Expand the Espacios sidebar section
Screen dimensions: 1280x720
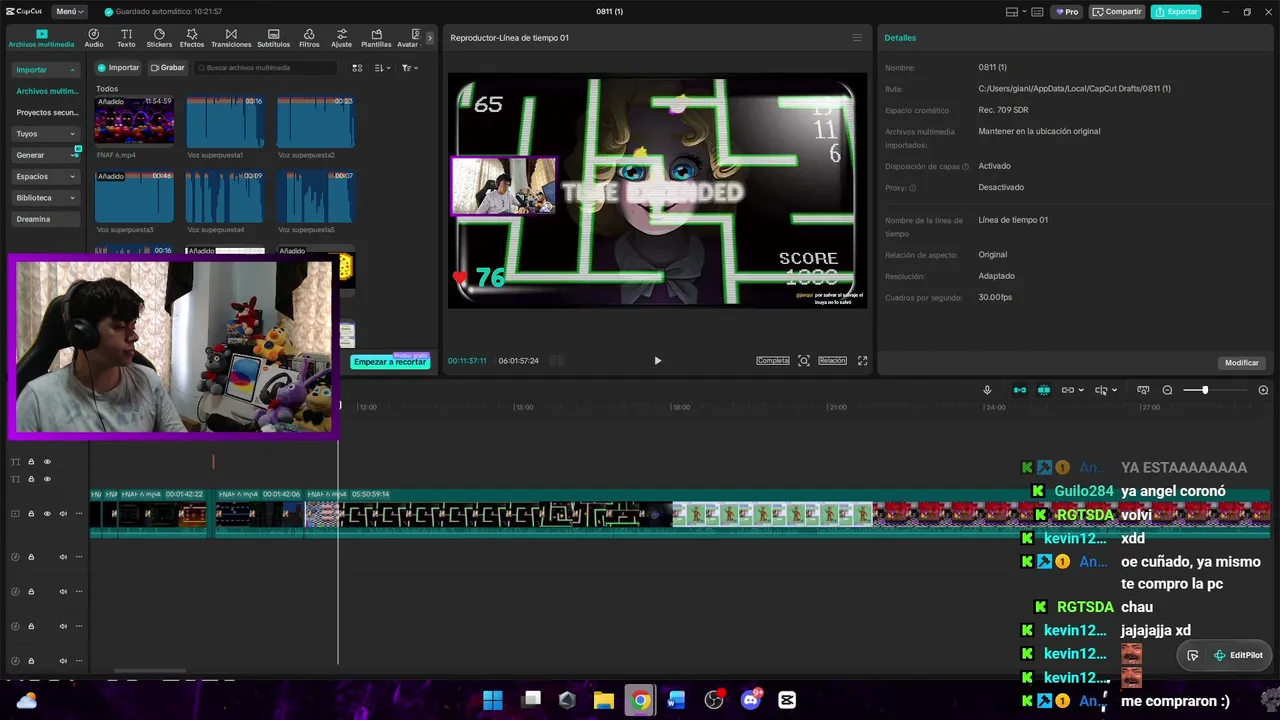46,177
